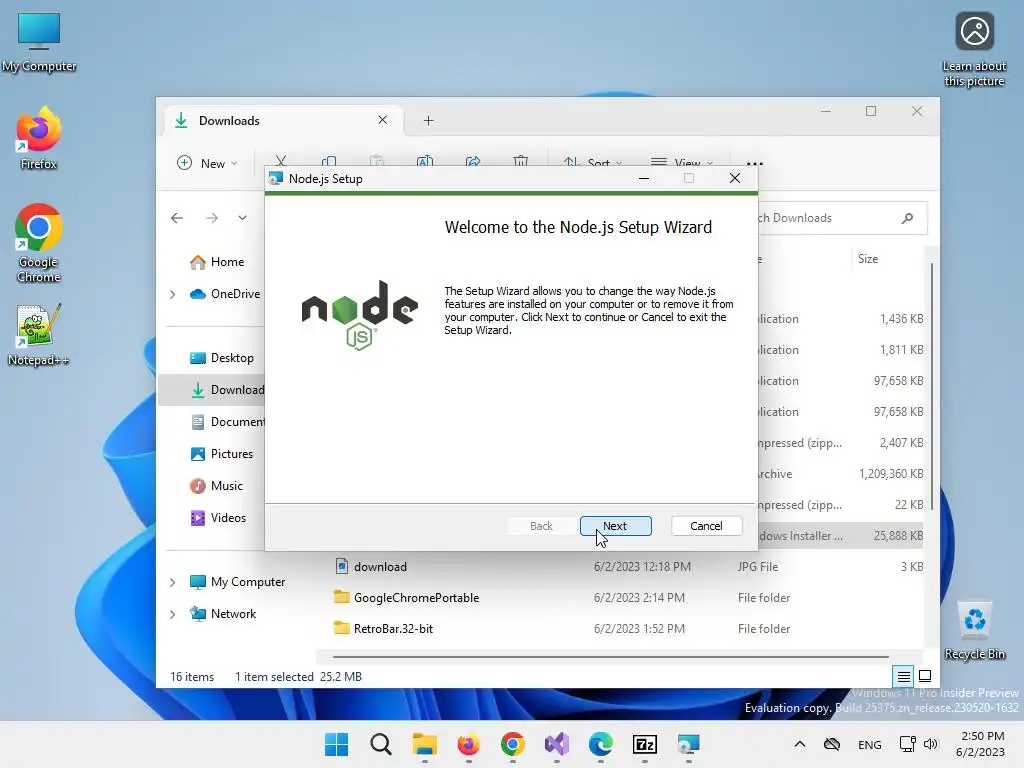Open See more (three dots) menu
The width and height of the screenshot is (1024, 768).
[x=754, y=163]
